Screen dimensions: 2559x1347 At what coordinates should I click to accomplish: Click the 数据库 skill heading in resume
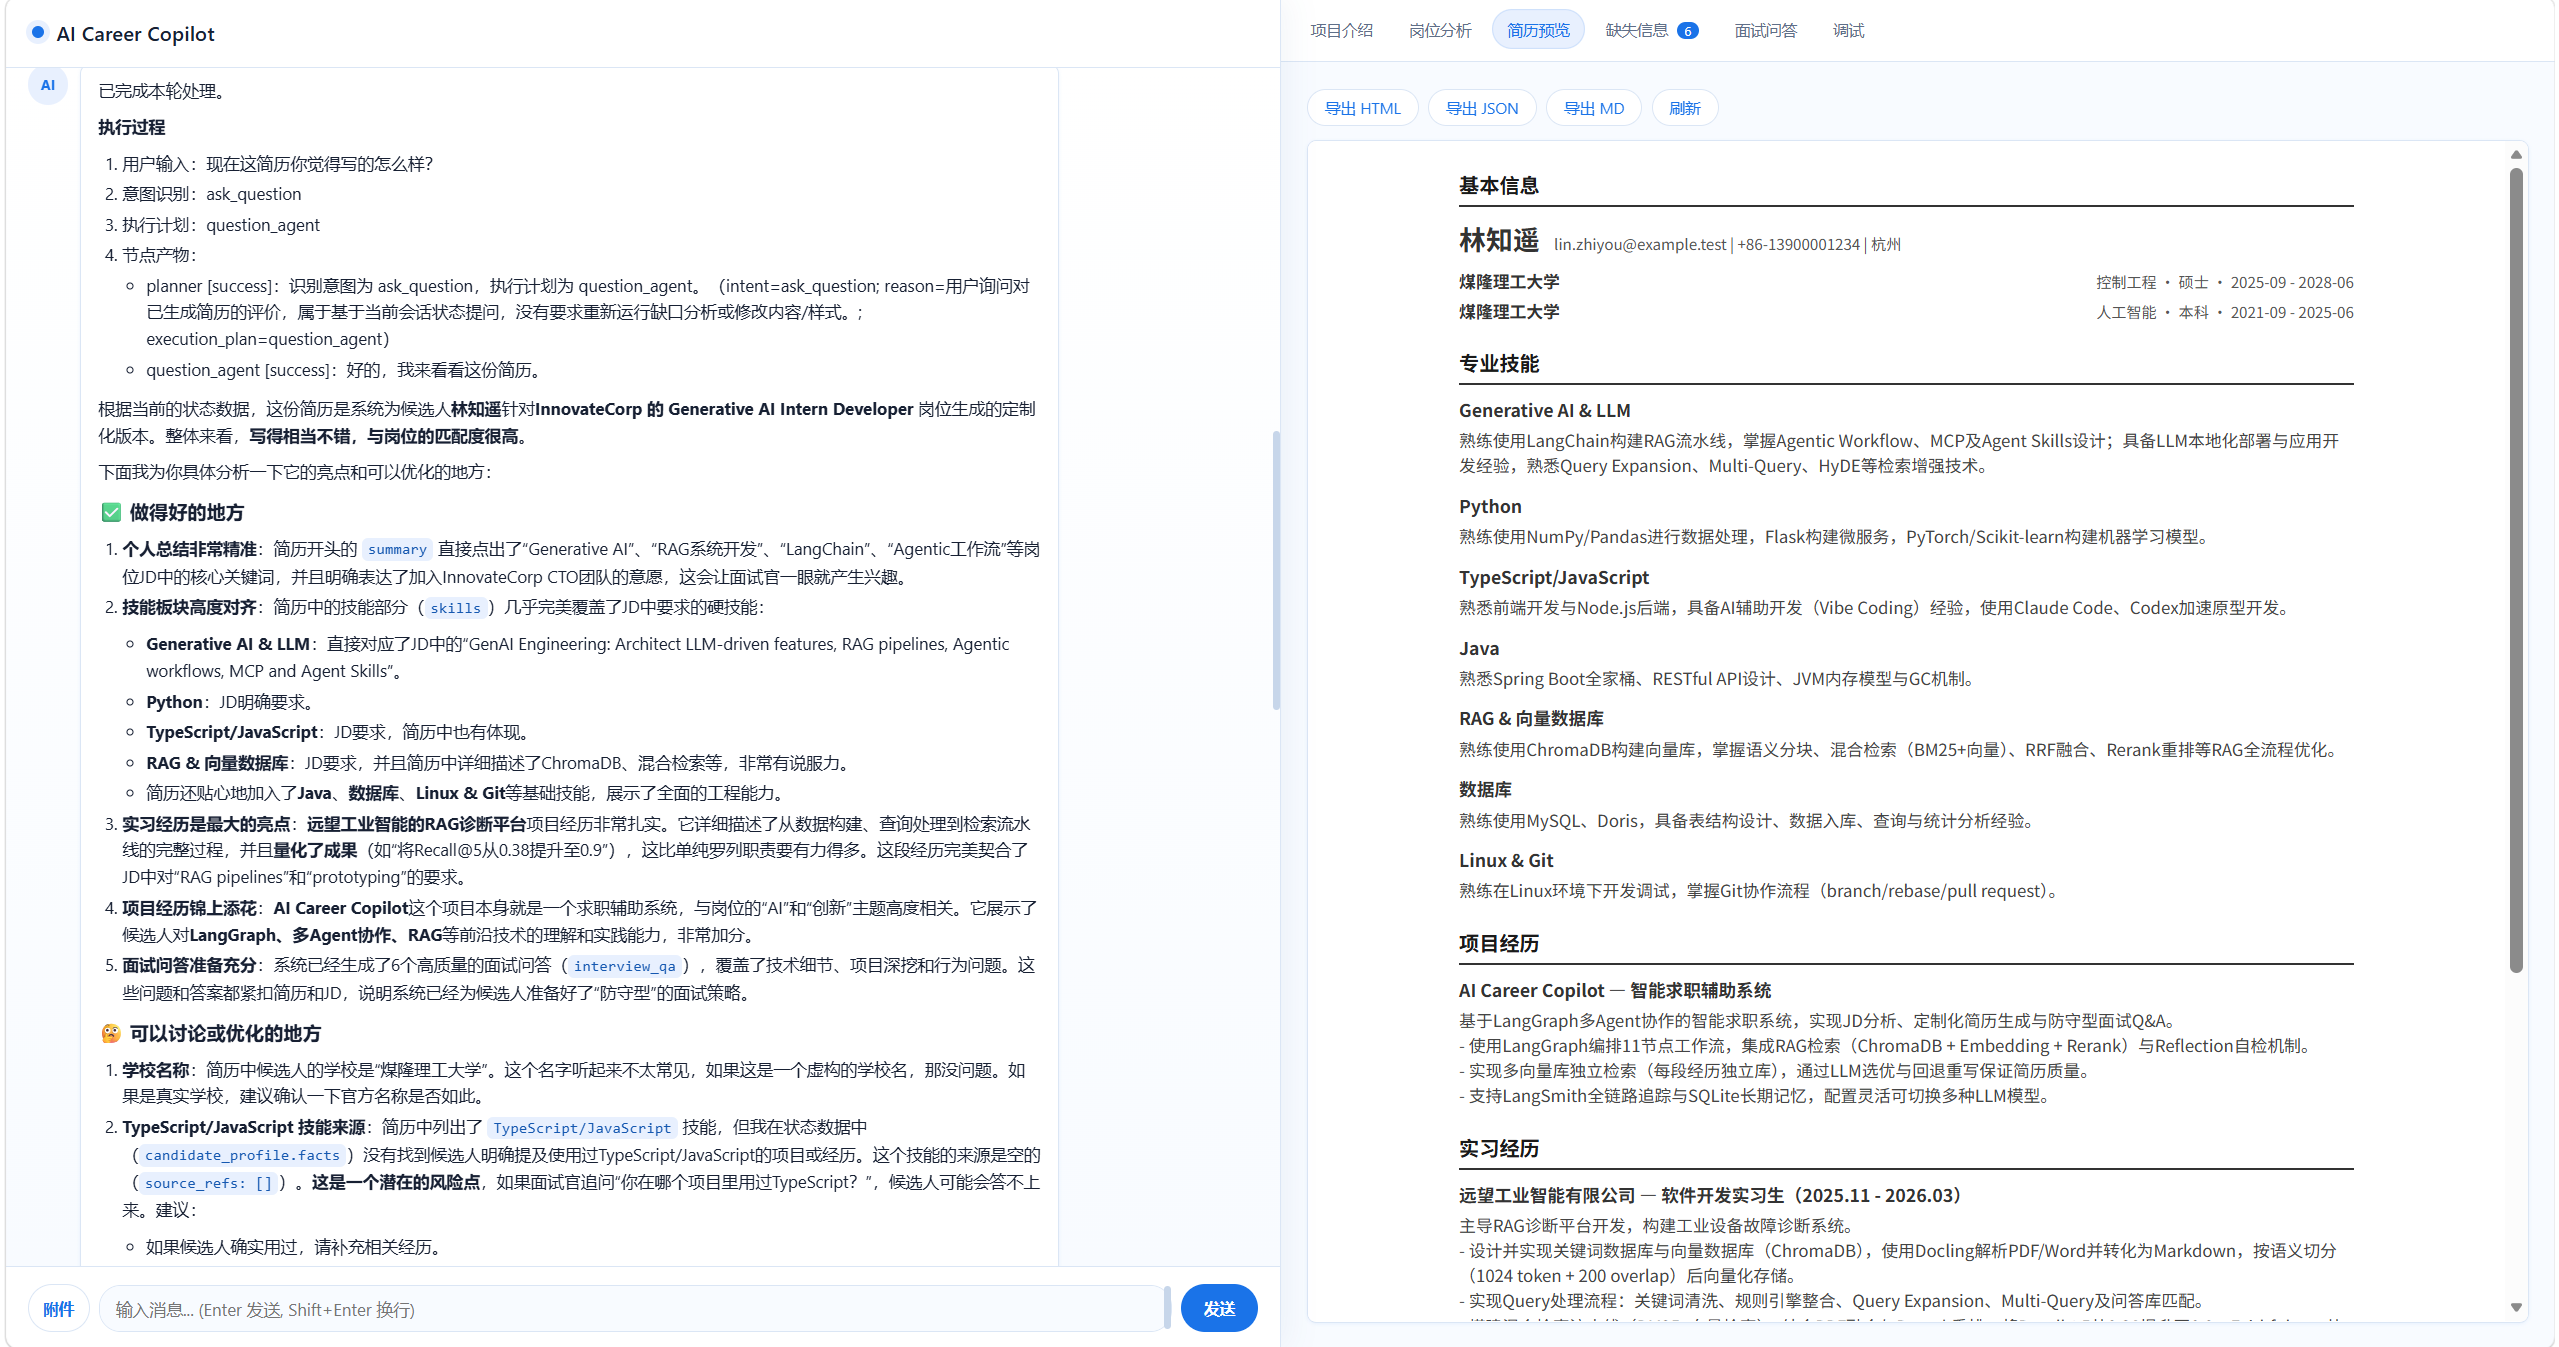1485,789
